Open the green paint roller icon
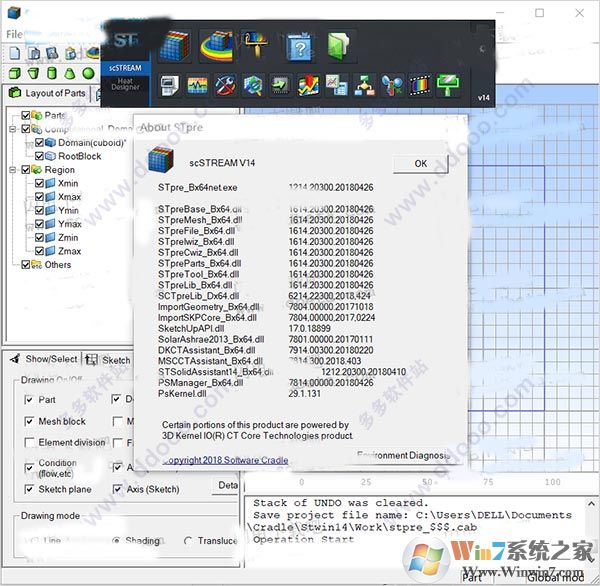This screenshot has height=586, width=600. coord(448,85)
